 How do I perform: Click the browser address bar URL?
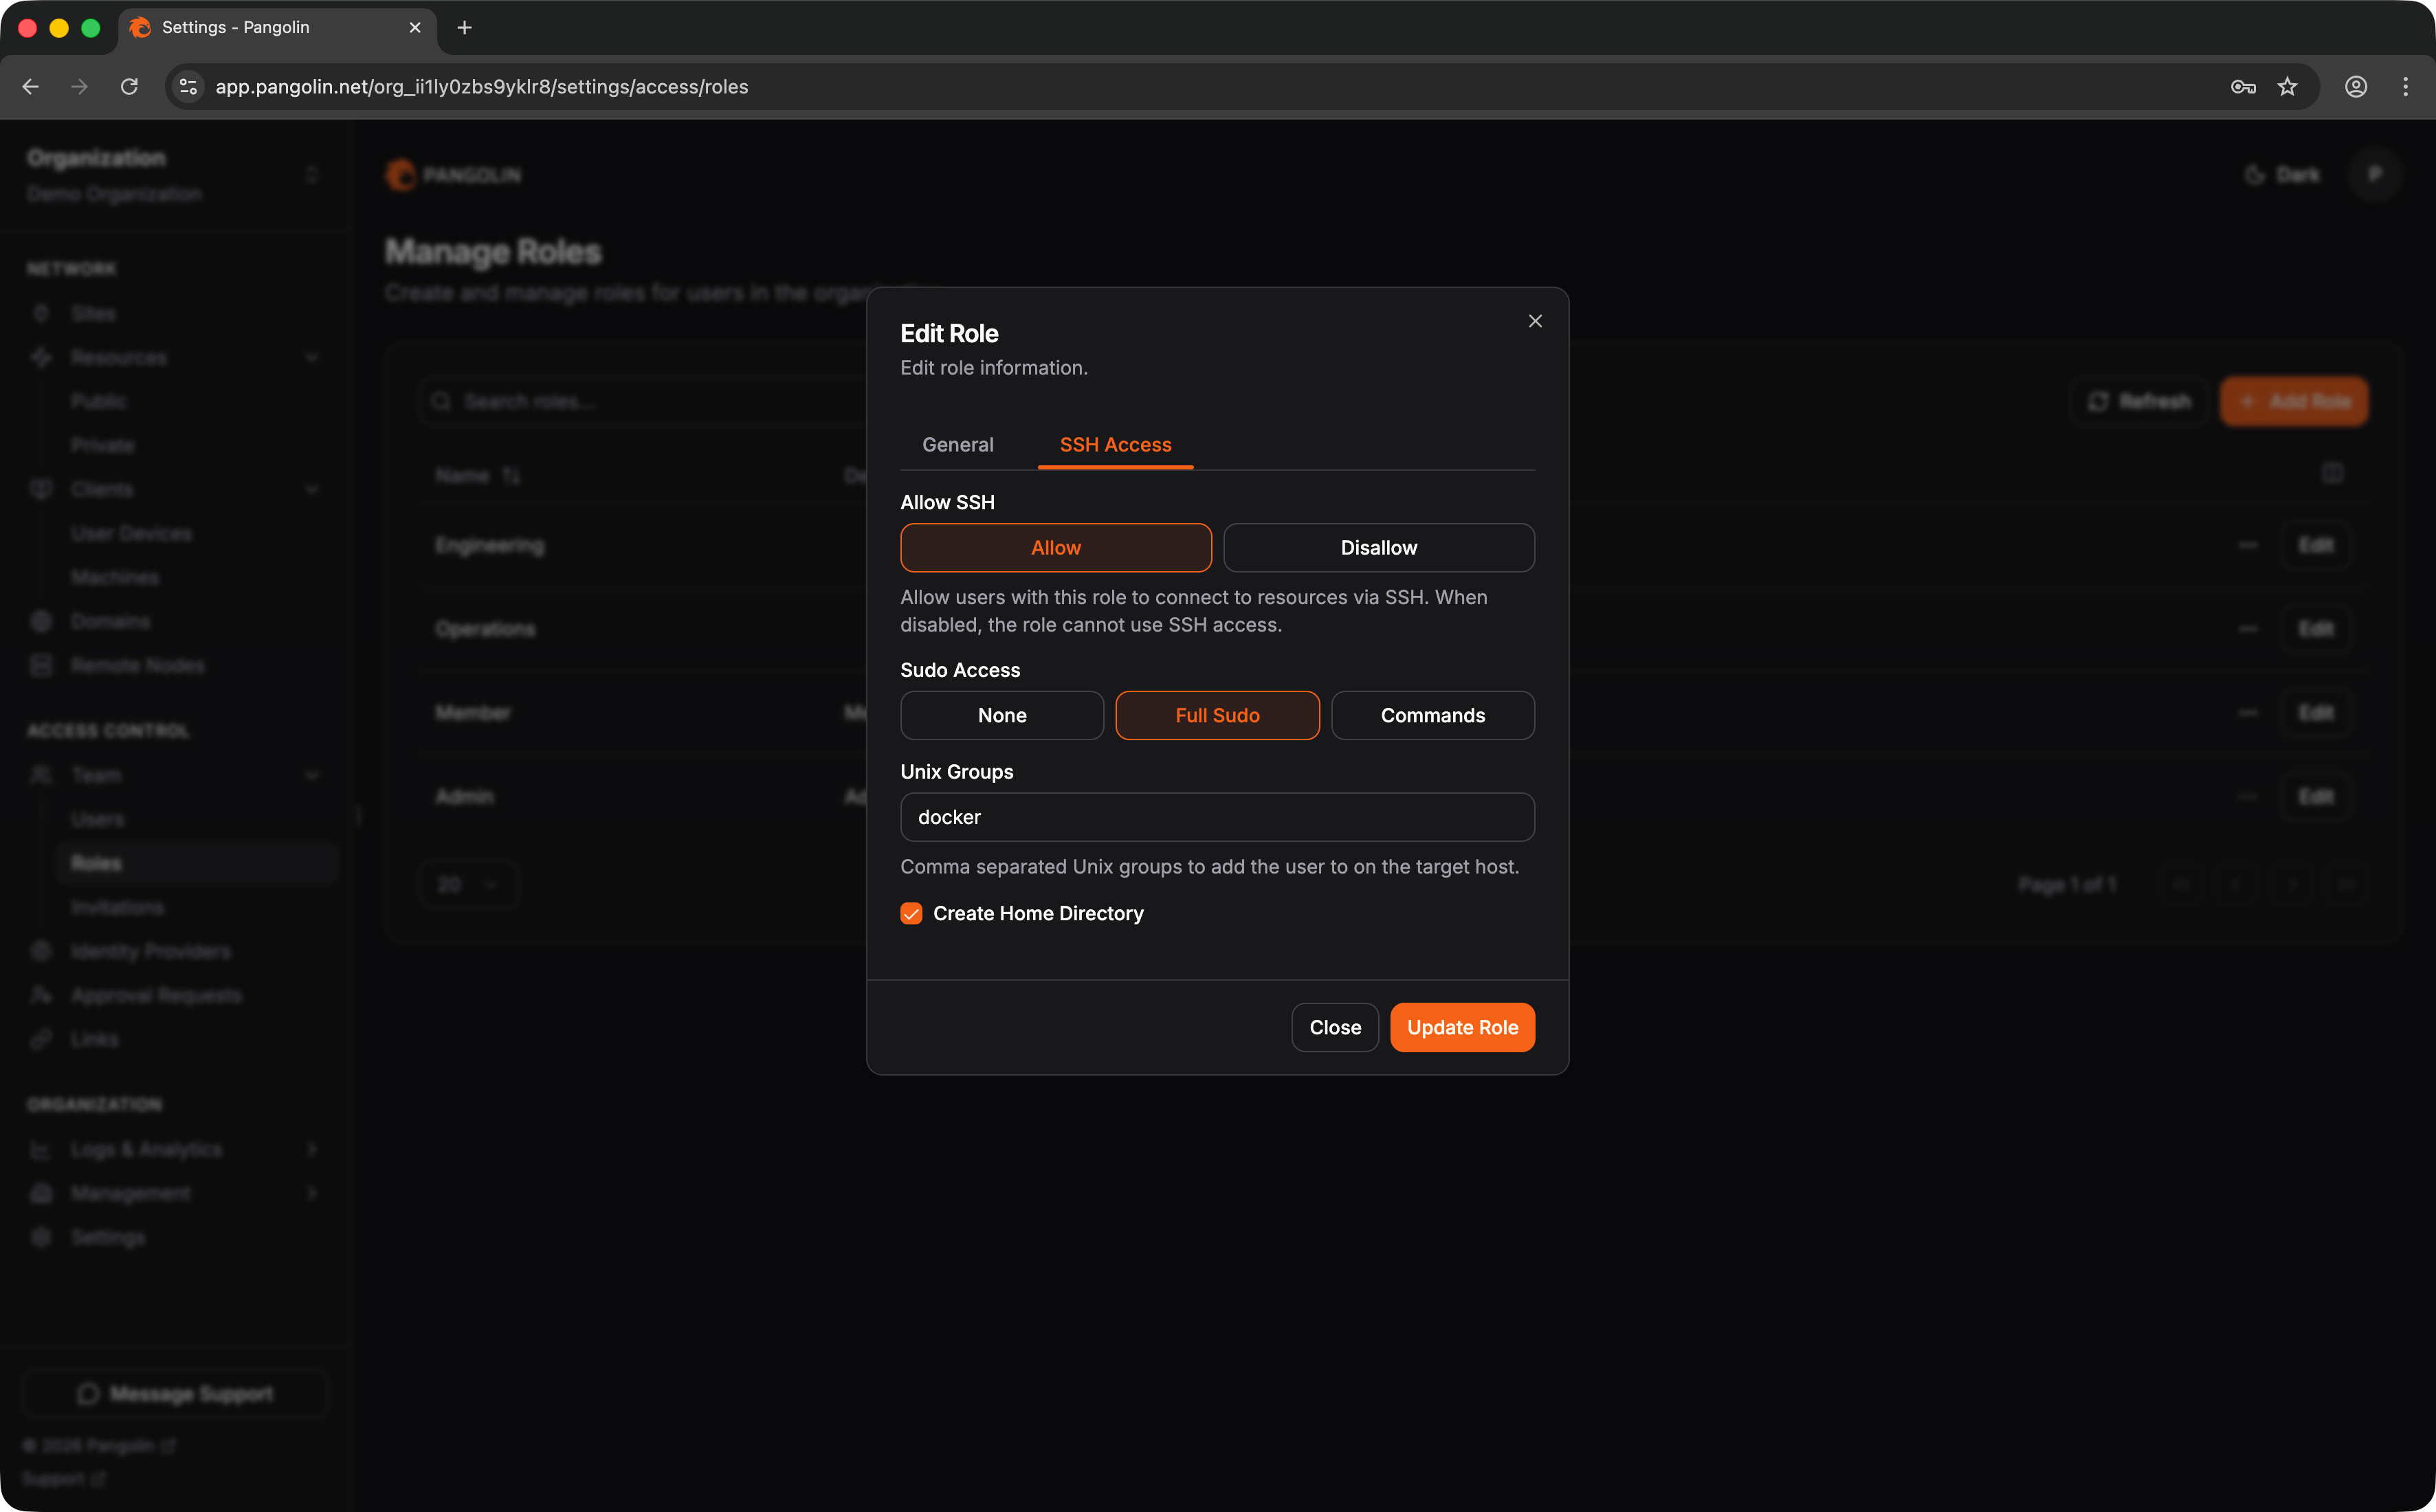pyautogui.click(x=482, y=87)
